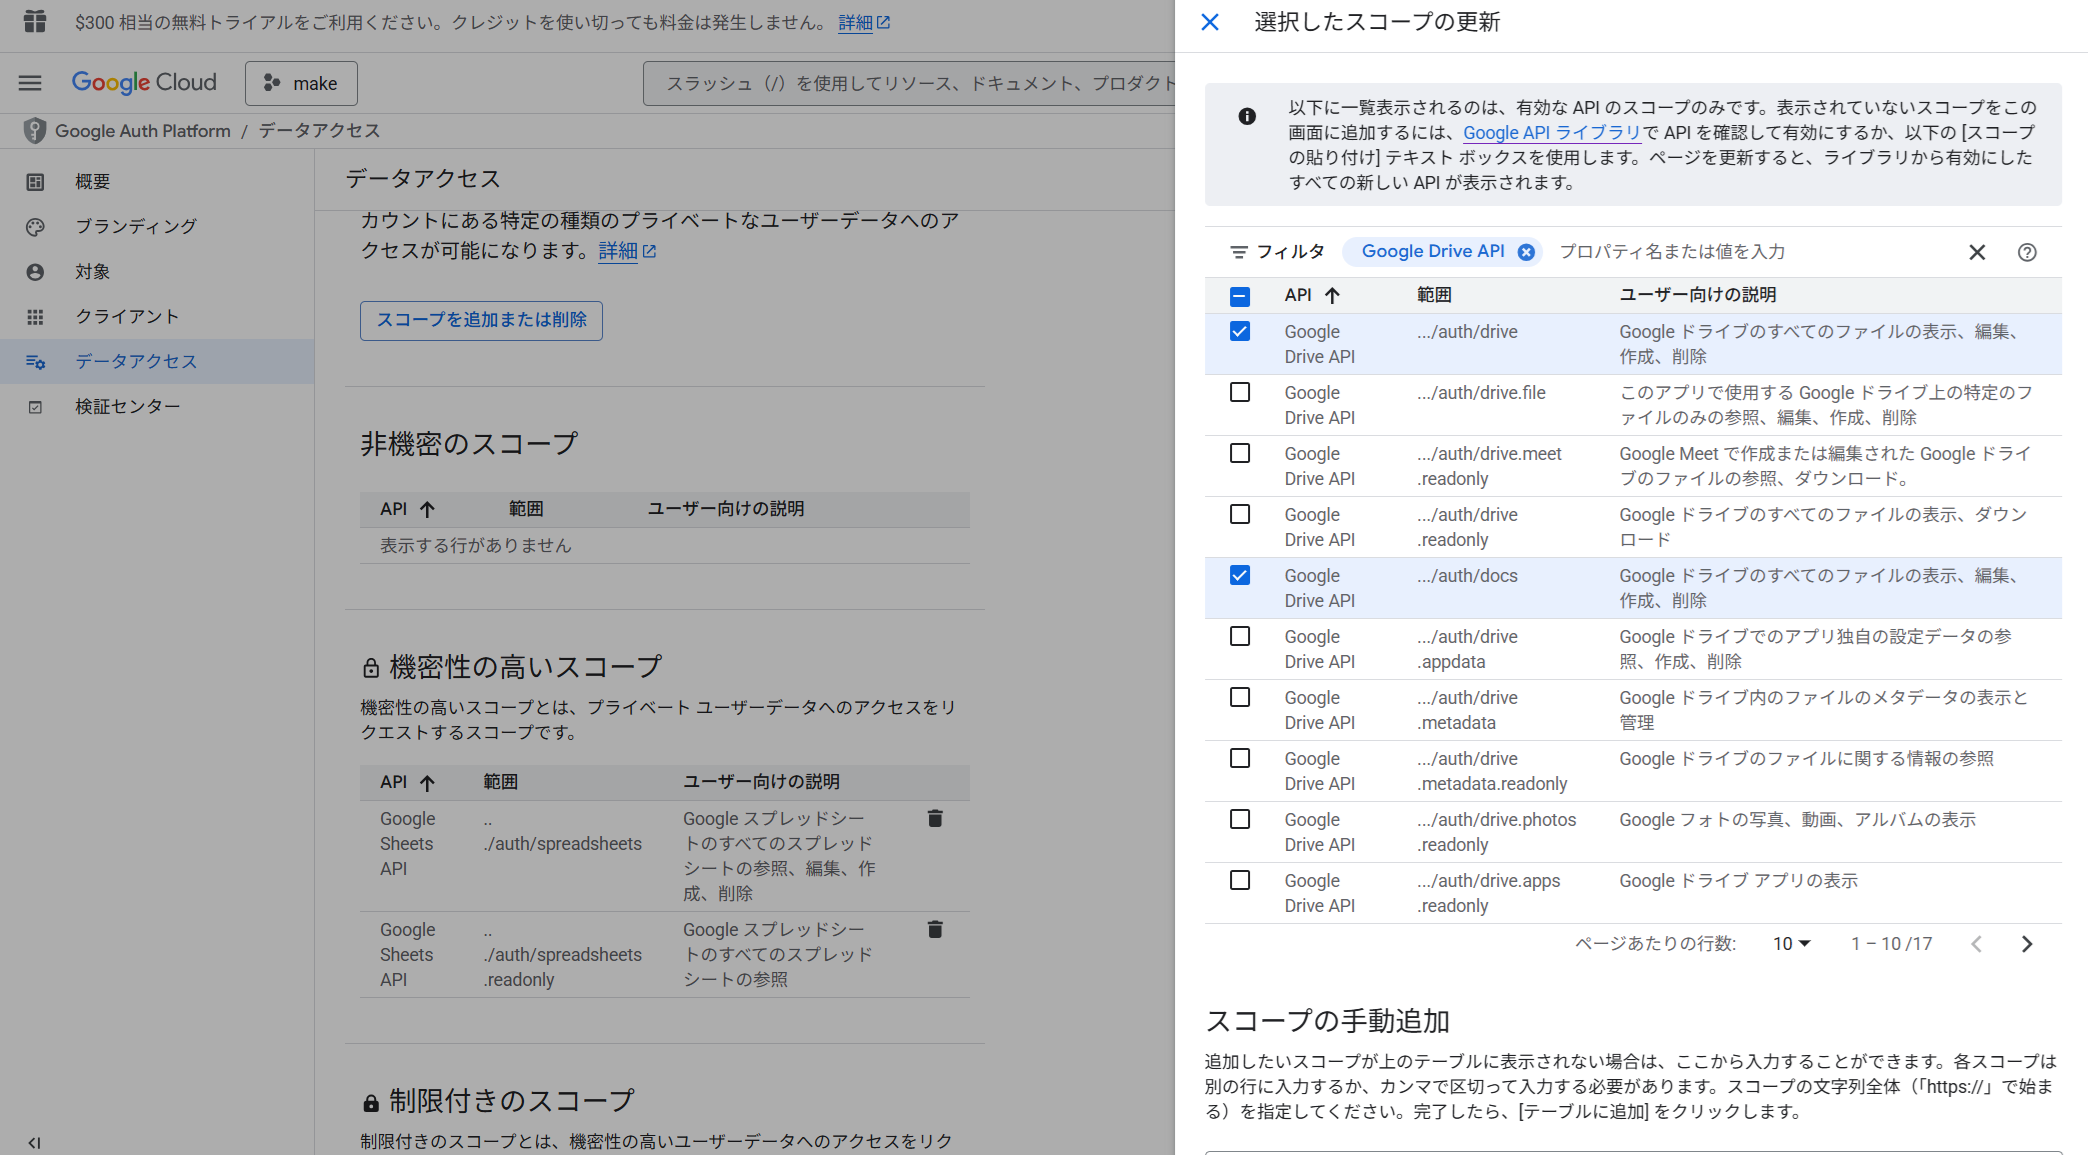
Task: Click the クライアント grid icon
Action: 35,317
